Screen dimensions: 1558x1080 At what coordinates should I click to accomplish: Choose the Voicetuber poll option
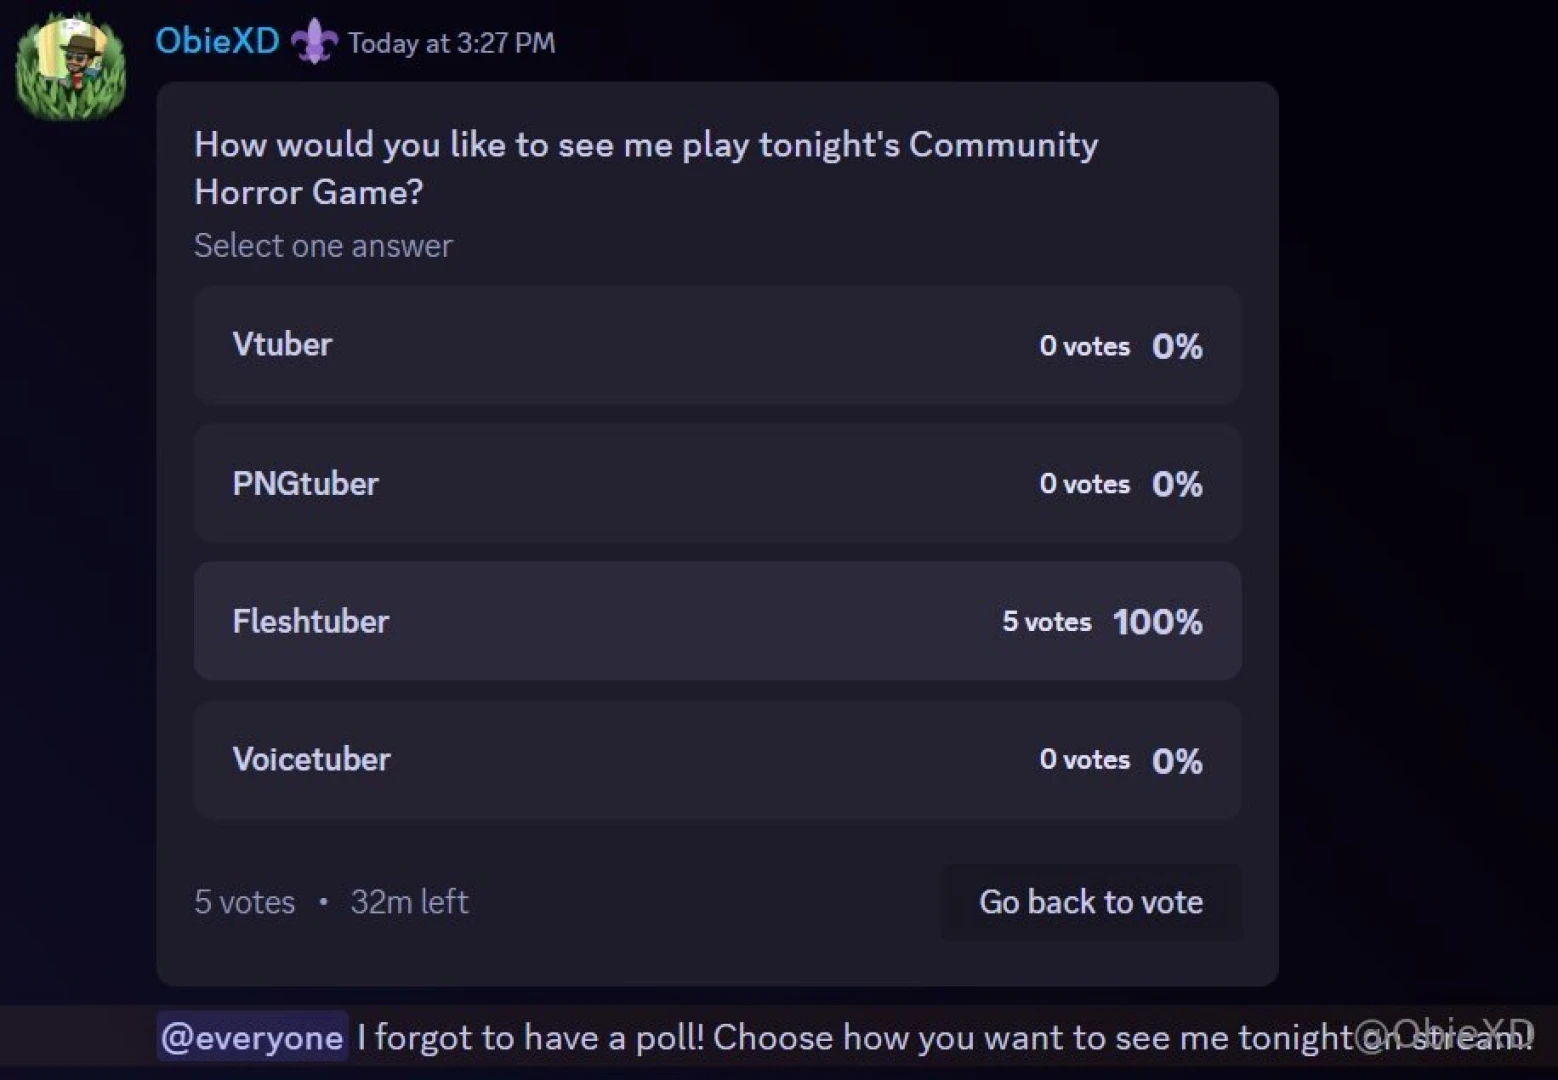(716, 760)
